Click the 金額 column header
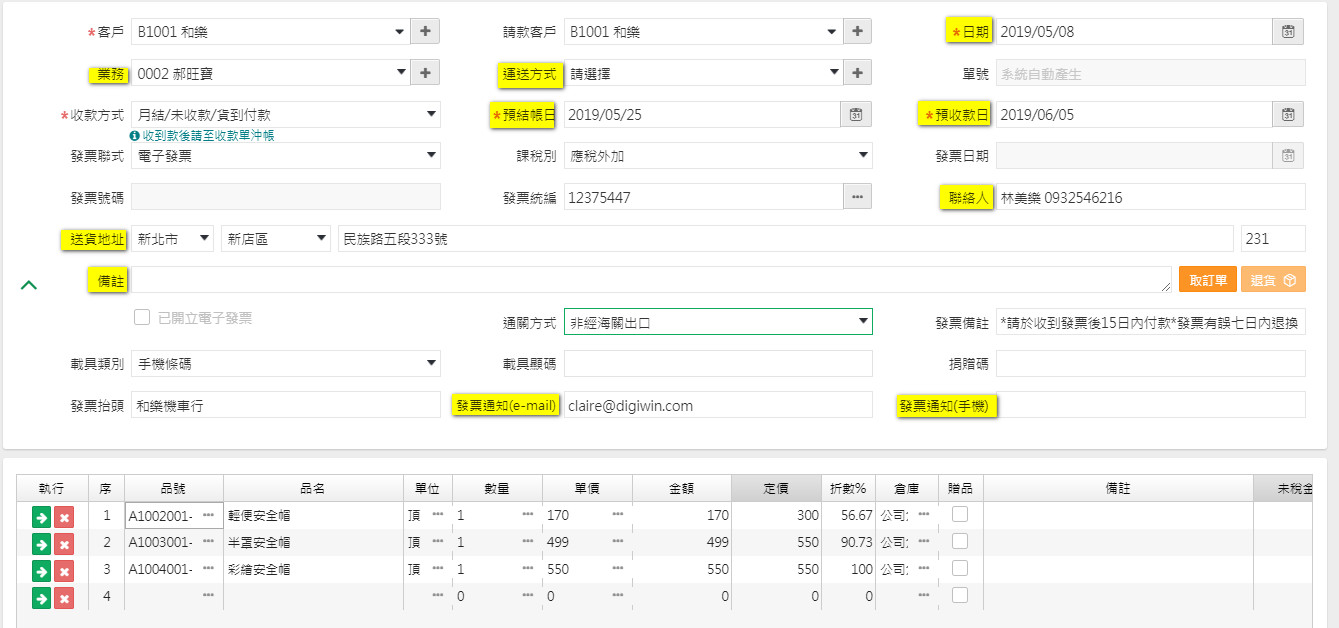1339x628 pixels. point(682,488)
